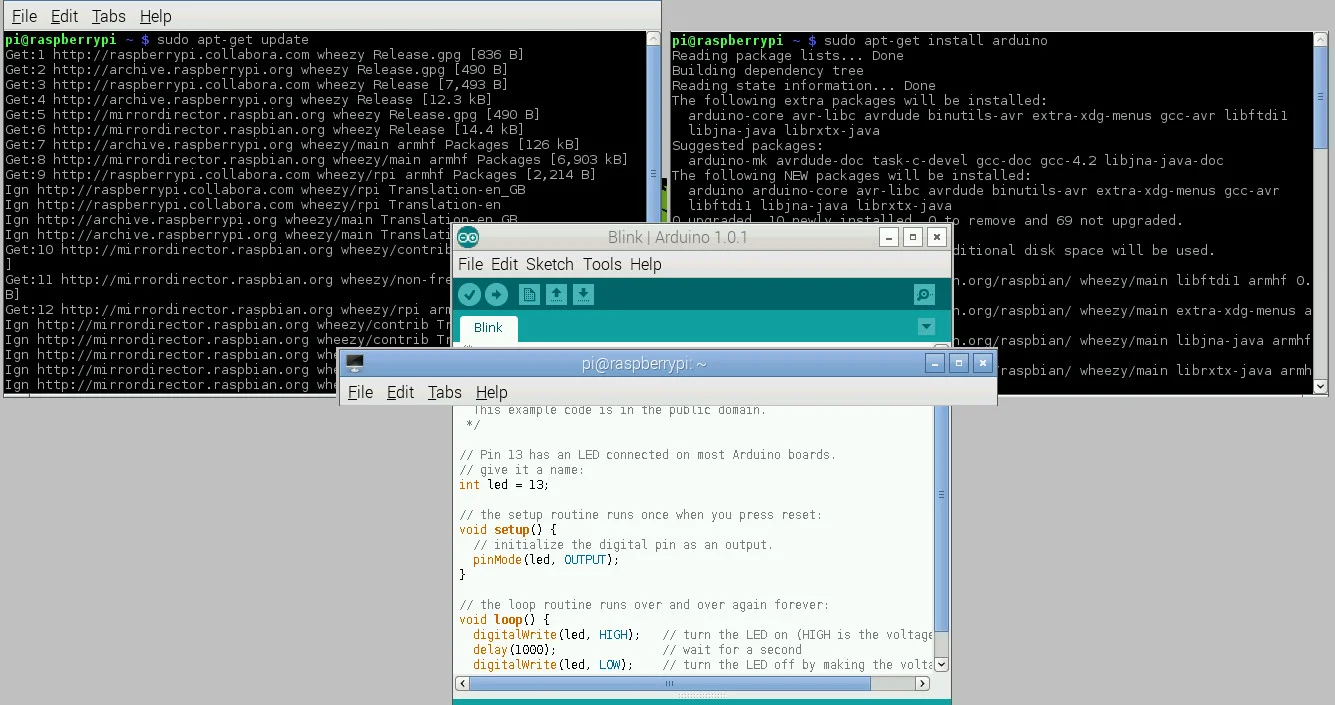Click the down arrow of Arduino editor scrollbar
This screenshot has width=1335, height=705.
(941, 664)
